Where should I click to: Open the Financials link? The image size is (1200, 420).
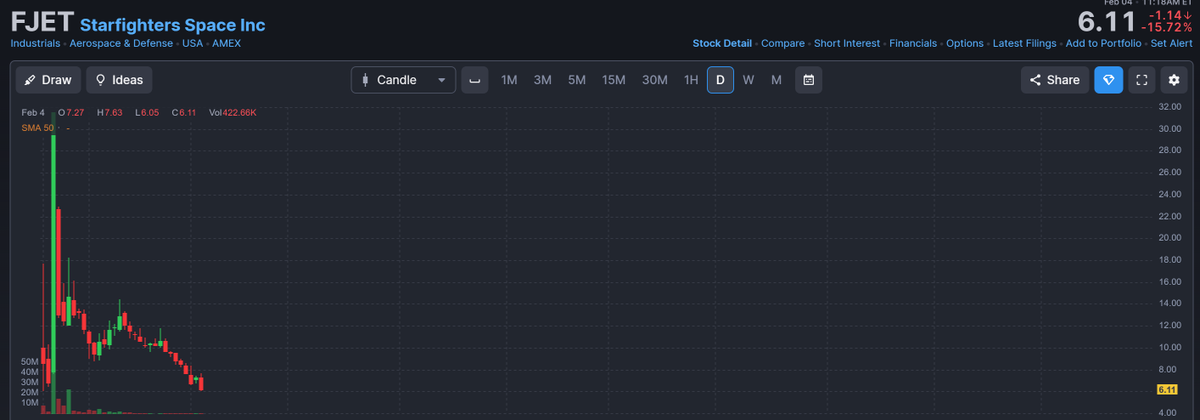pyautogui.click(x=913, y=44)
